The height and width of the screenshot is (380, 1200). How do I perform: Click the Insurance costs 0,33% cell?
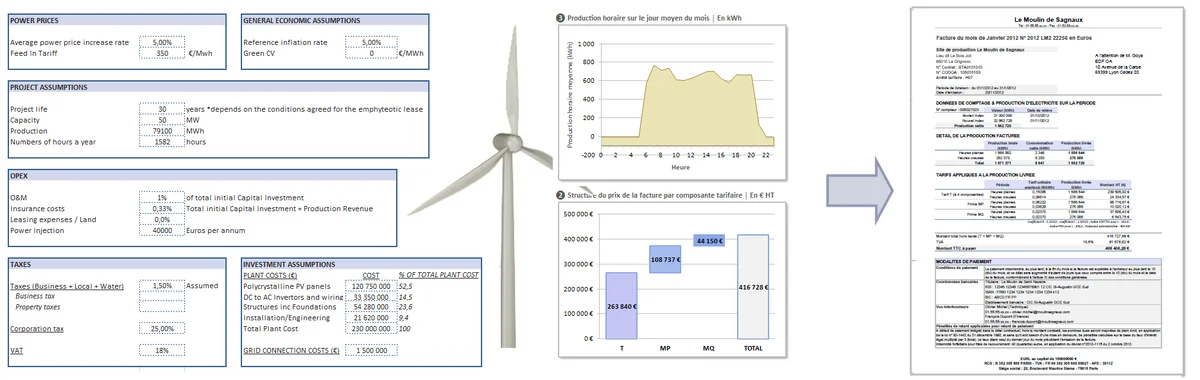click(x=161, y=208)
